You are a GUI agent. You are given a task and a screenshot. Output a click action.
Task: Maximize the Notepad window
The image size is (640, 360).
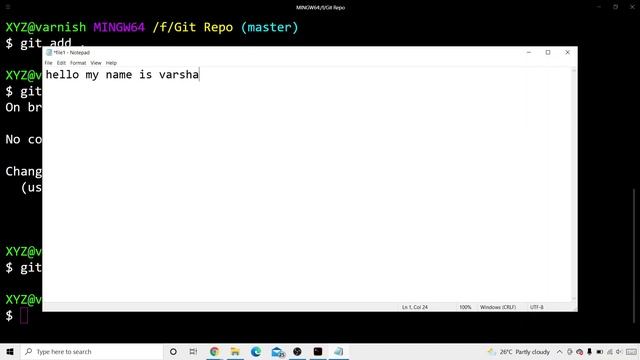(x=548, y=52)
